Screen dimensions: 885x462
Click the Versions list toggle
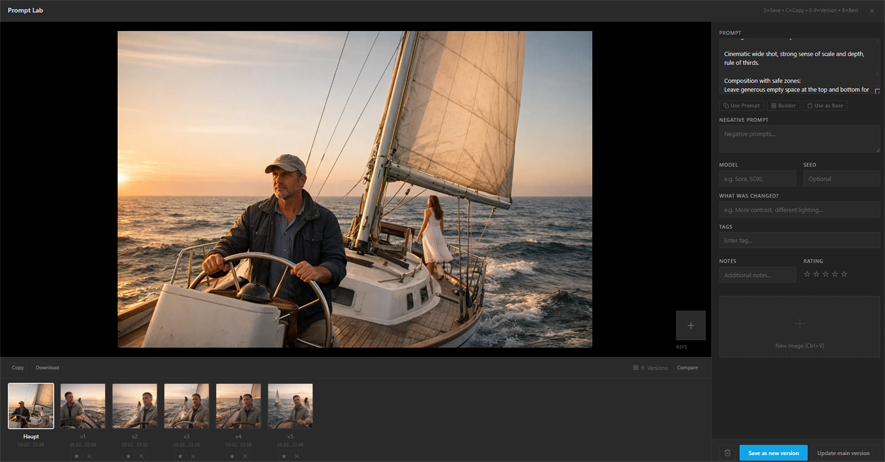[x=651, y=368]
